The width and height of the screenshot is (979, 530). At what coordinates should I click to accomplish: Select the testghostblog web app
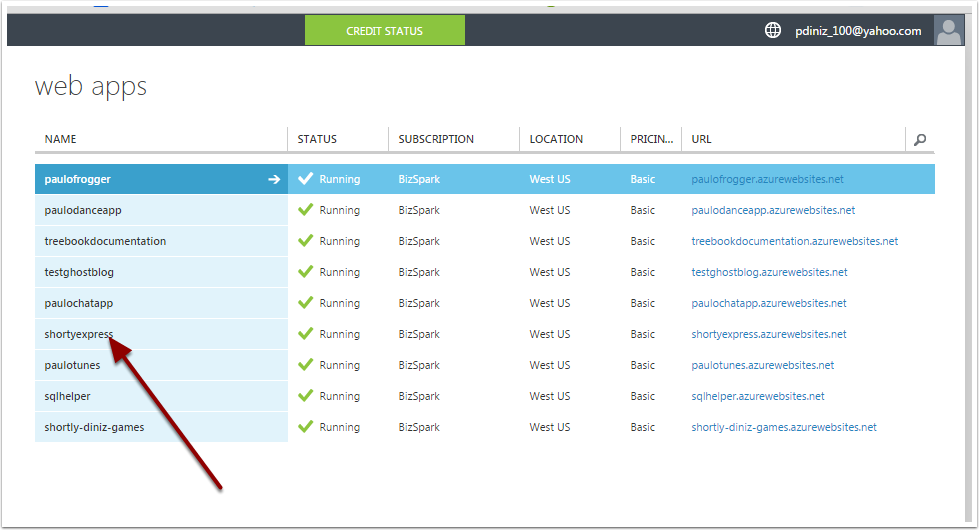pos(79,272)
